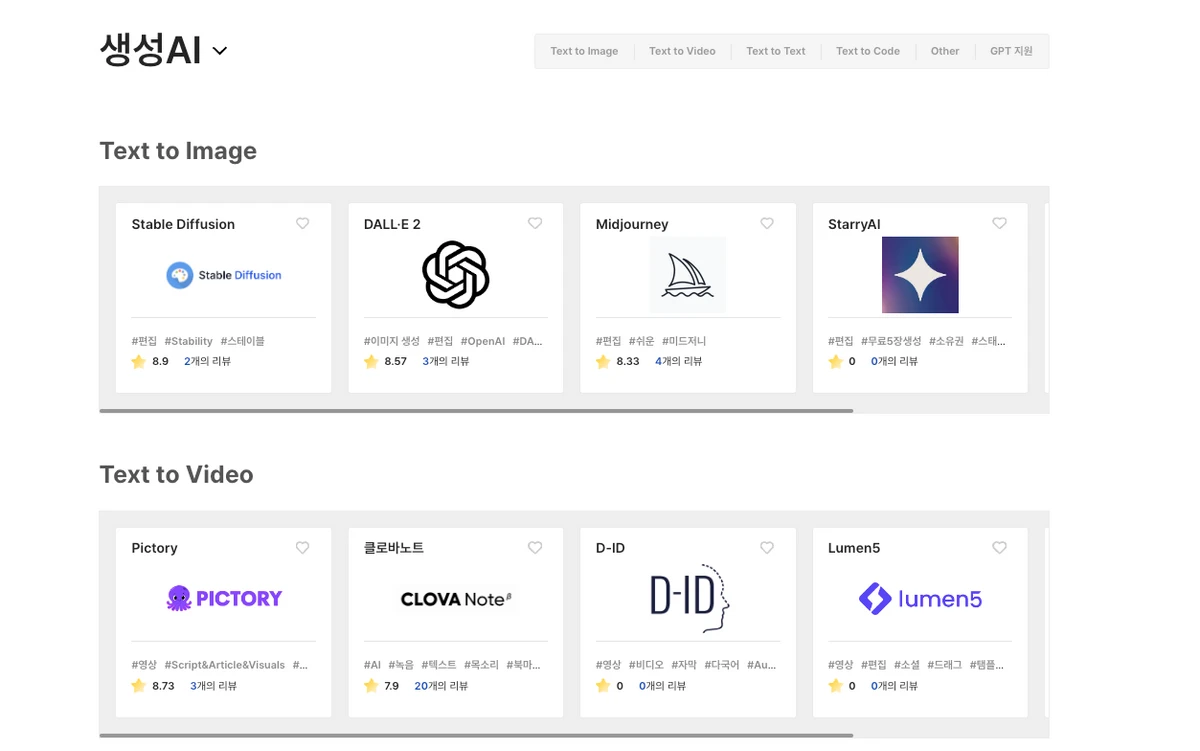The width and height of the screenshot is (1200, 751).
Task: Open the OpenAI logo on DALL·E 2
Action: tap(456, 275)
